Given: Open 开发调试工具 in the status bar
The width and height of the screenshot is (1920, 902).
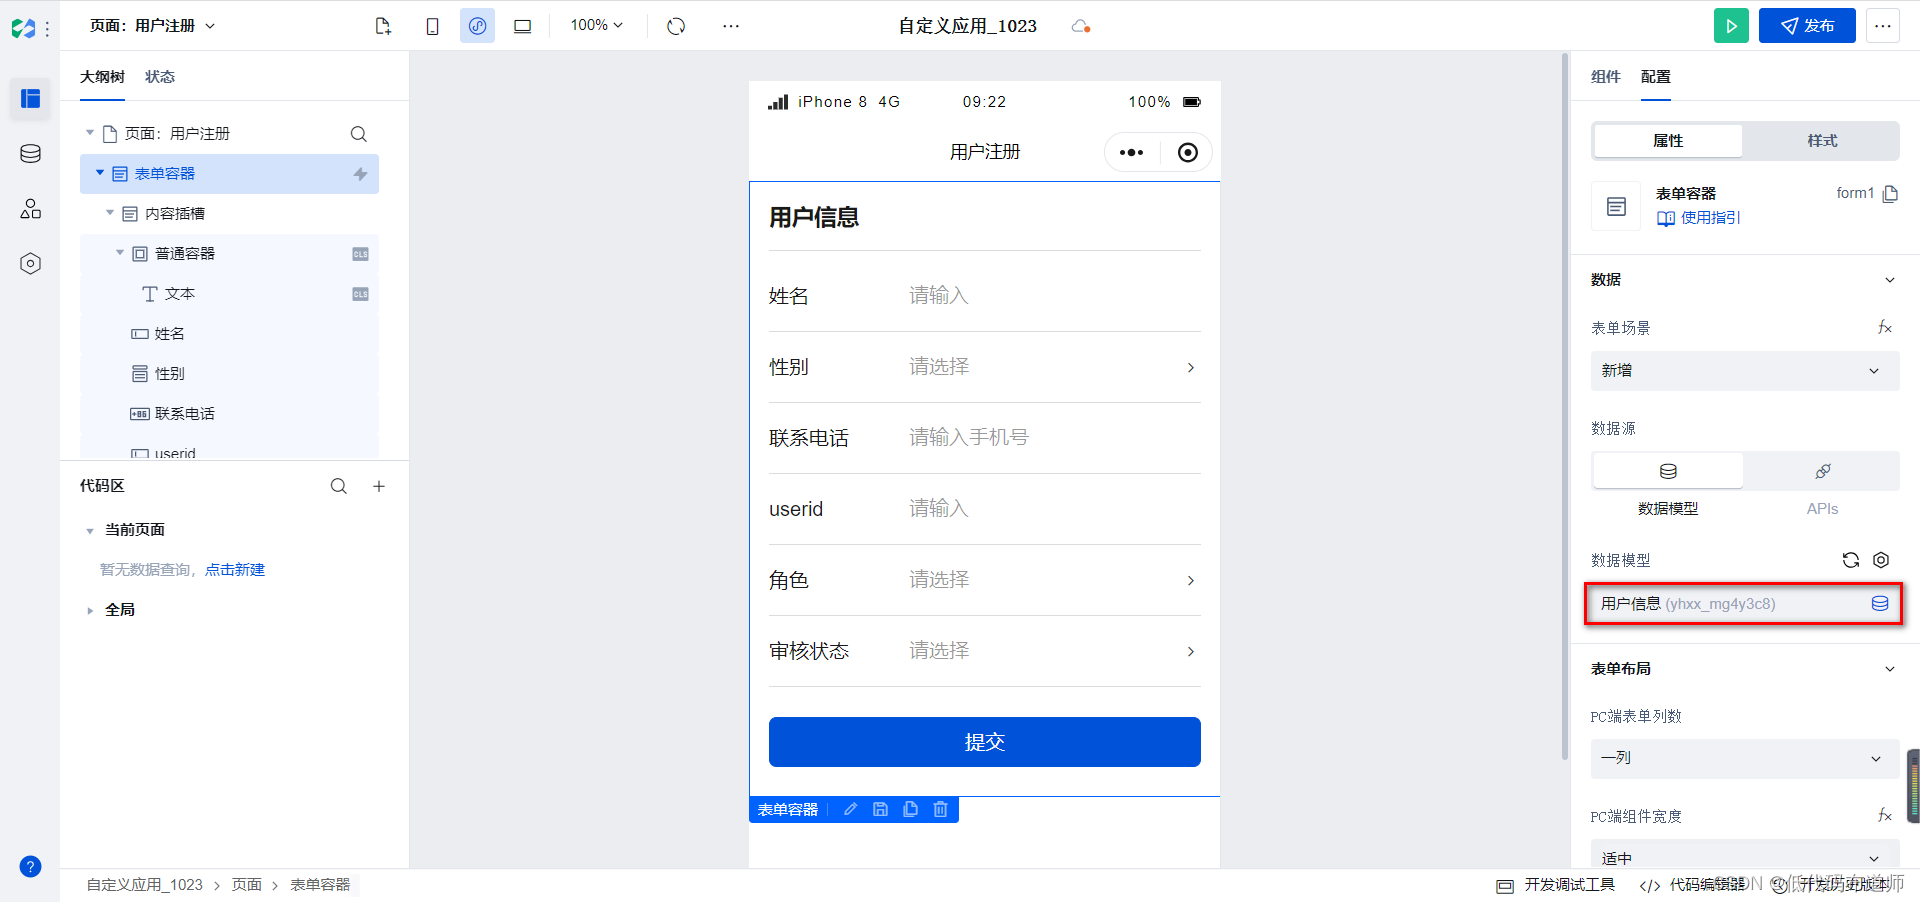Looking at the screenshot, I should click(1556, 885).
